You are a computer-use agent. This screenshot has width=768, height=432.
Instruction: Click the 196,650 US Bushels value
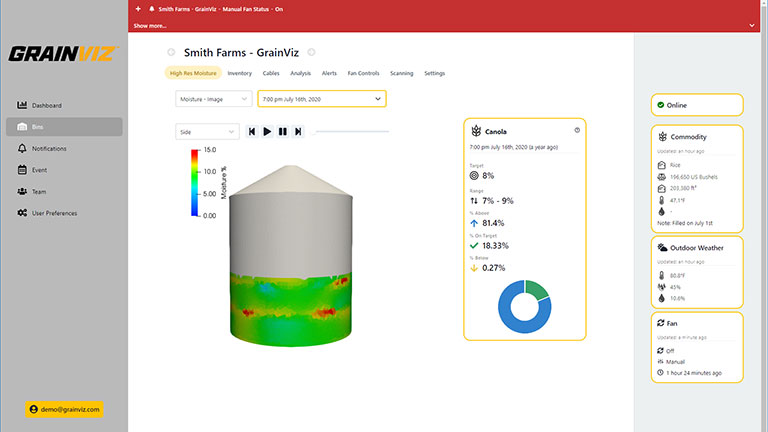coord(694,177)
